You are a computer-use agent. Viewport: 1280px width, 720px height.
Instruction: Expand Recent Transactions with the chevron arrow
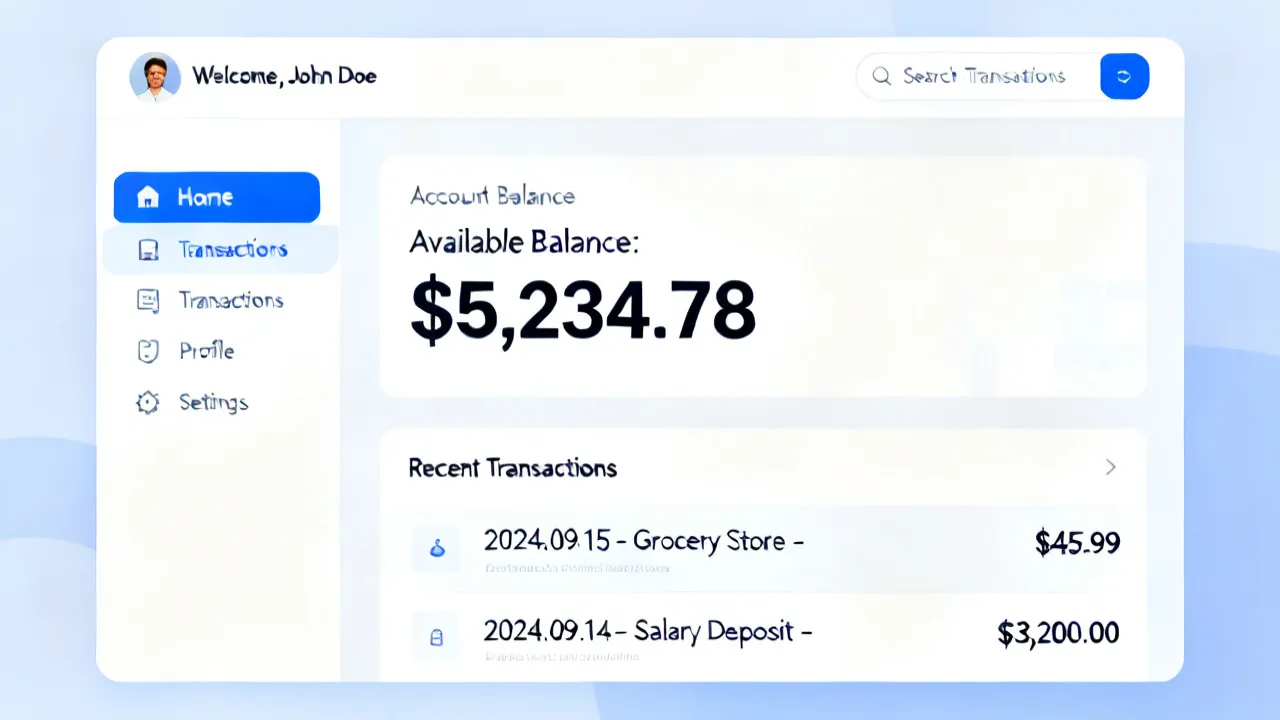(x=1110, y=467)
